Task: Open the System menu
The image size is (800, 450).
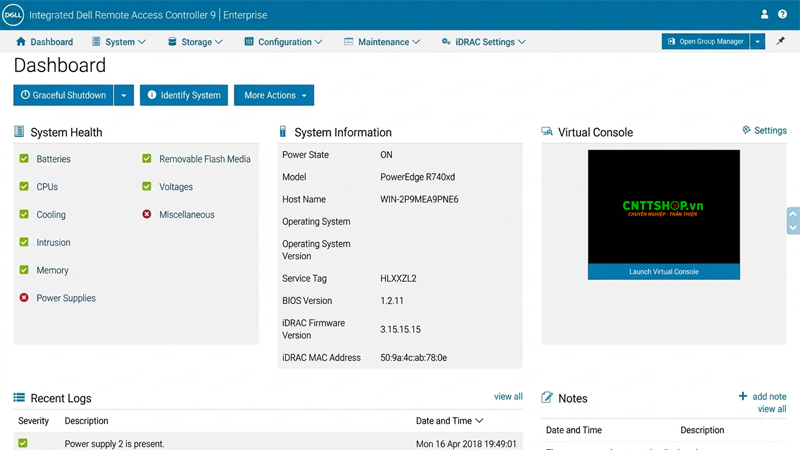Action: [119, 42]
